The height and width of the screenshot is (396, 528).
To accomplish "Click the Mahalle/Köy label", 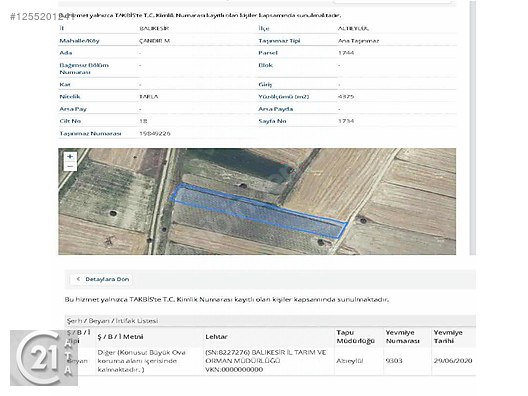I will pos(79,41).
